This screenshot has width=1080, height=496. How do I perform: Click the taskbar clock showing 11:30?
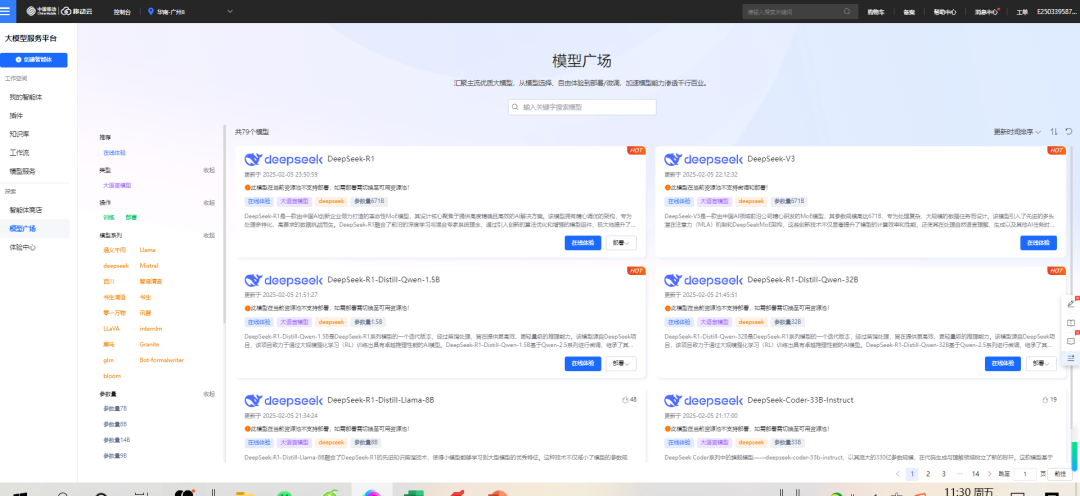click(x=968, y=491)
